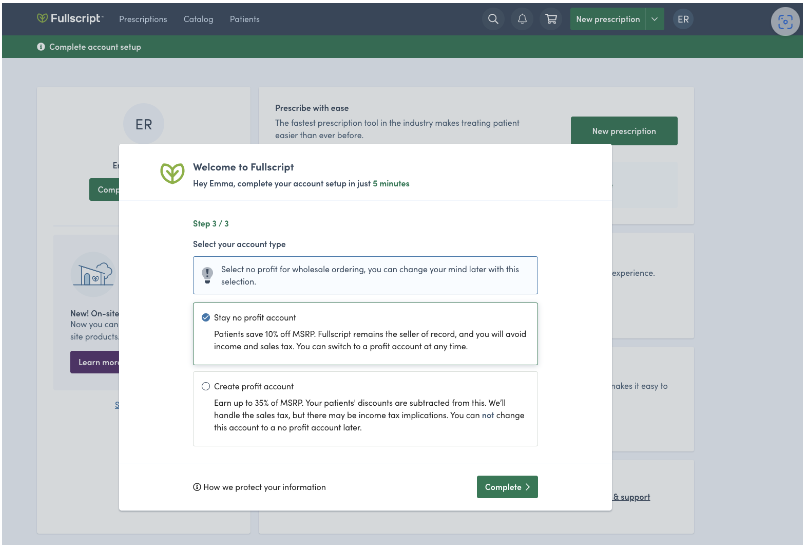Click New prescription button in the header
Image resolution: width=803 pixels, height=545 pixels.
(x=608, y=19)
